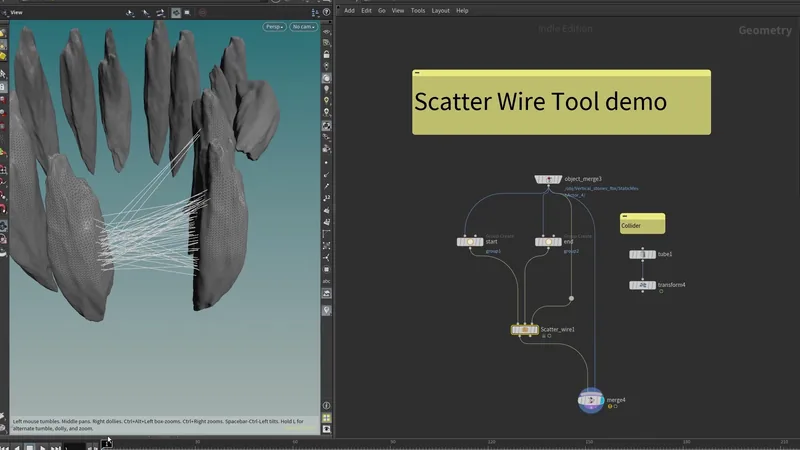Open the Layout menu
Image resolution: width=800 pixels, height=450 pixels.
tap(440, 11)
